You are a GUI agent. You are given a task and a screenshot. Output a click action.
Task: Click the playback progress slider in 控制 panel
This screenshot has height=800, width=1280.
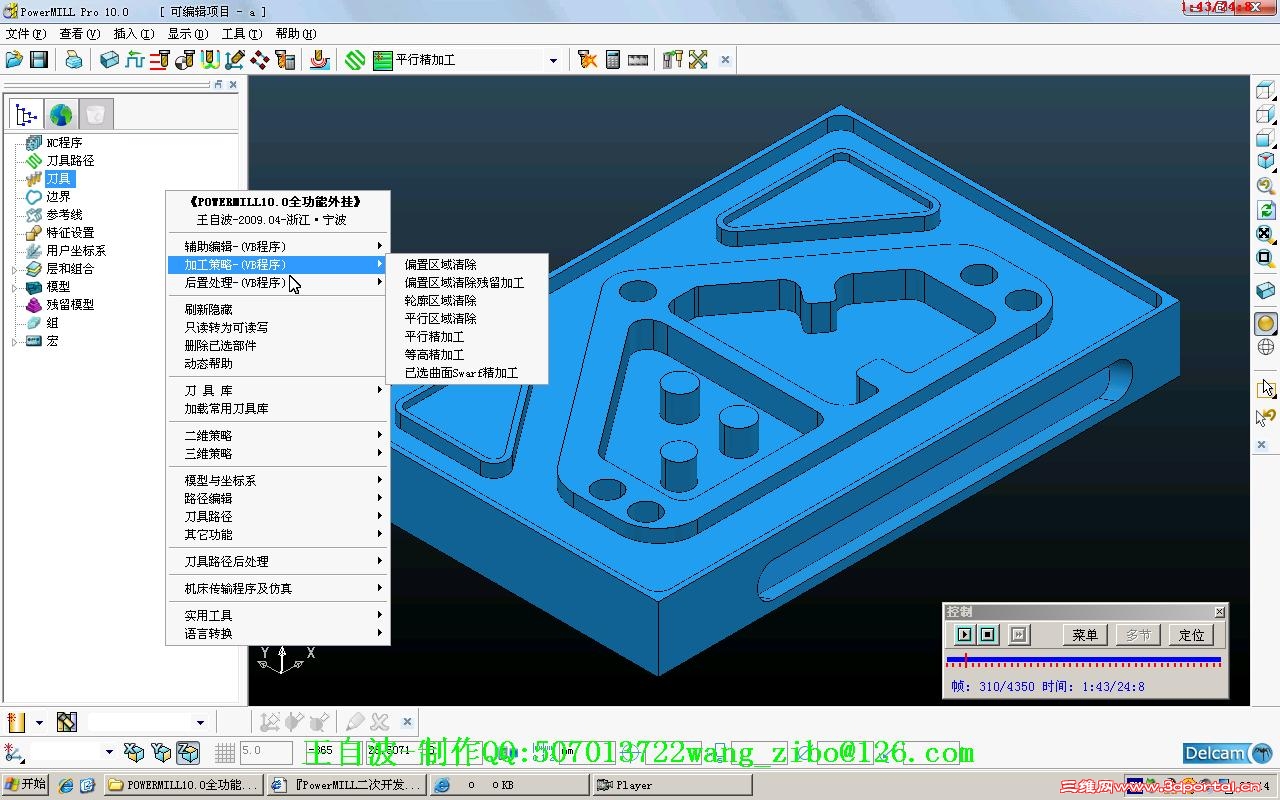[x=1084, y=660]
